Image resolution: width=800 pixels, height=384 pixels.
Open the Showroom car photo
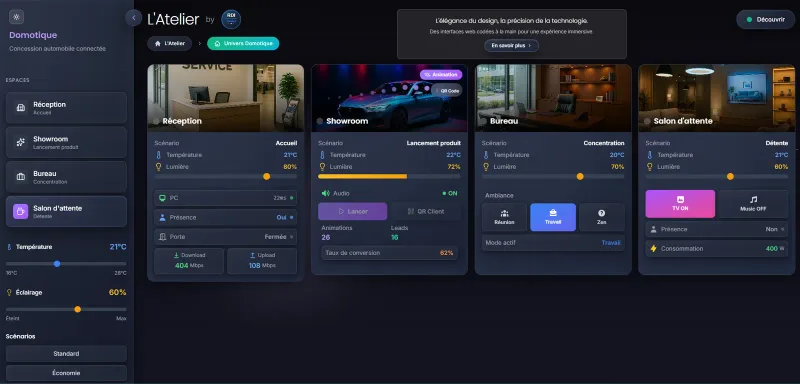[389, 98]
